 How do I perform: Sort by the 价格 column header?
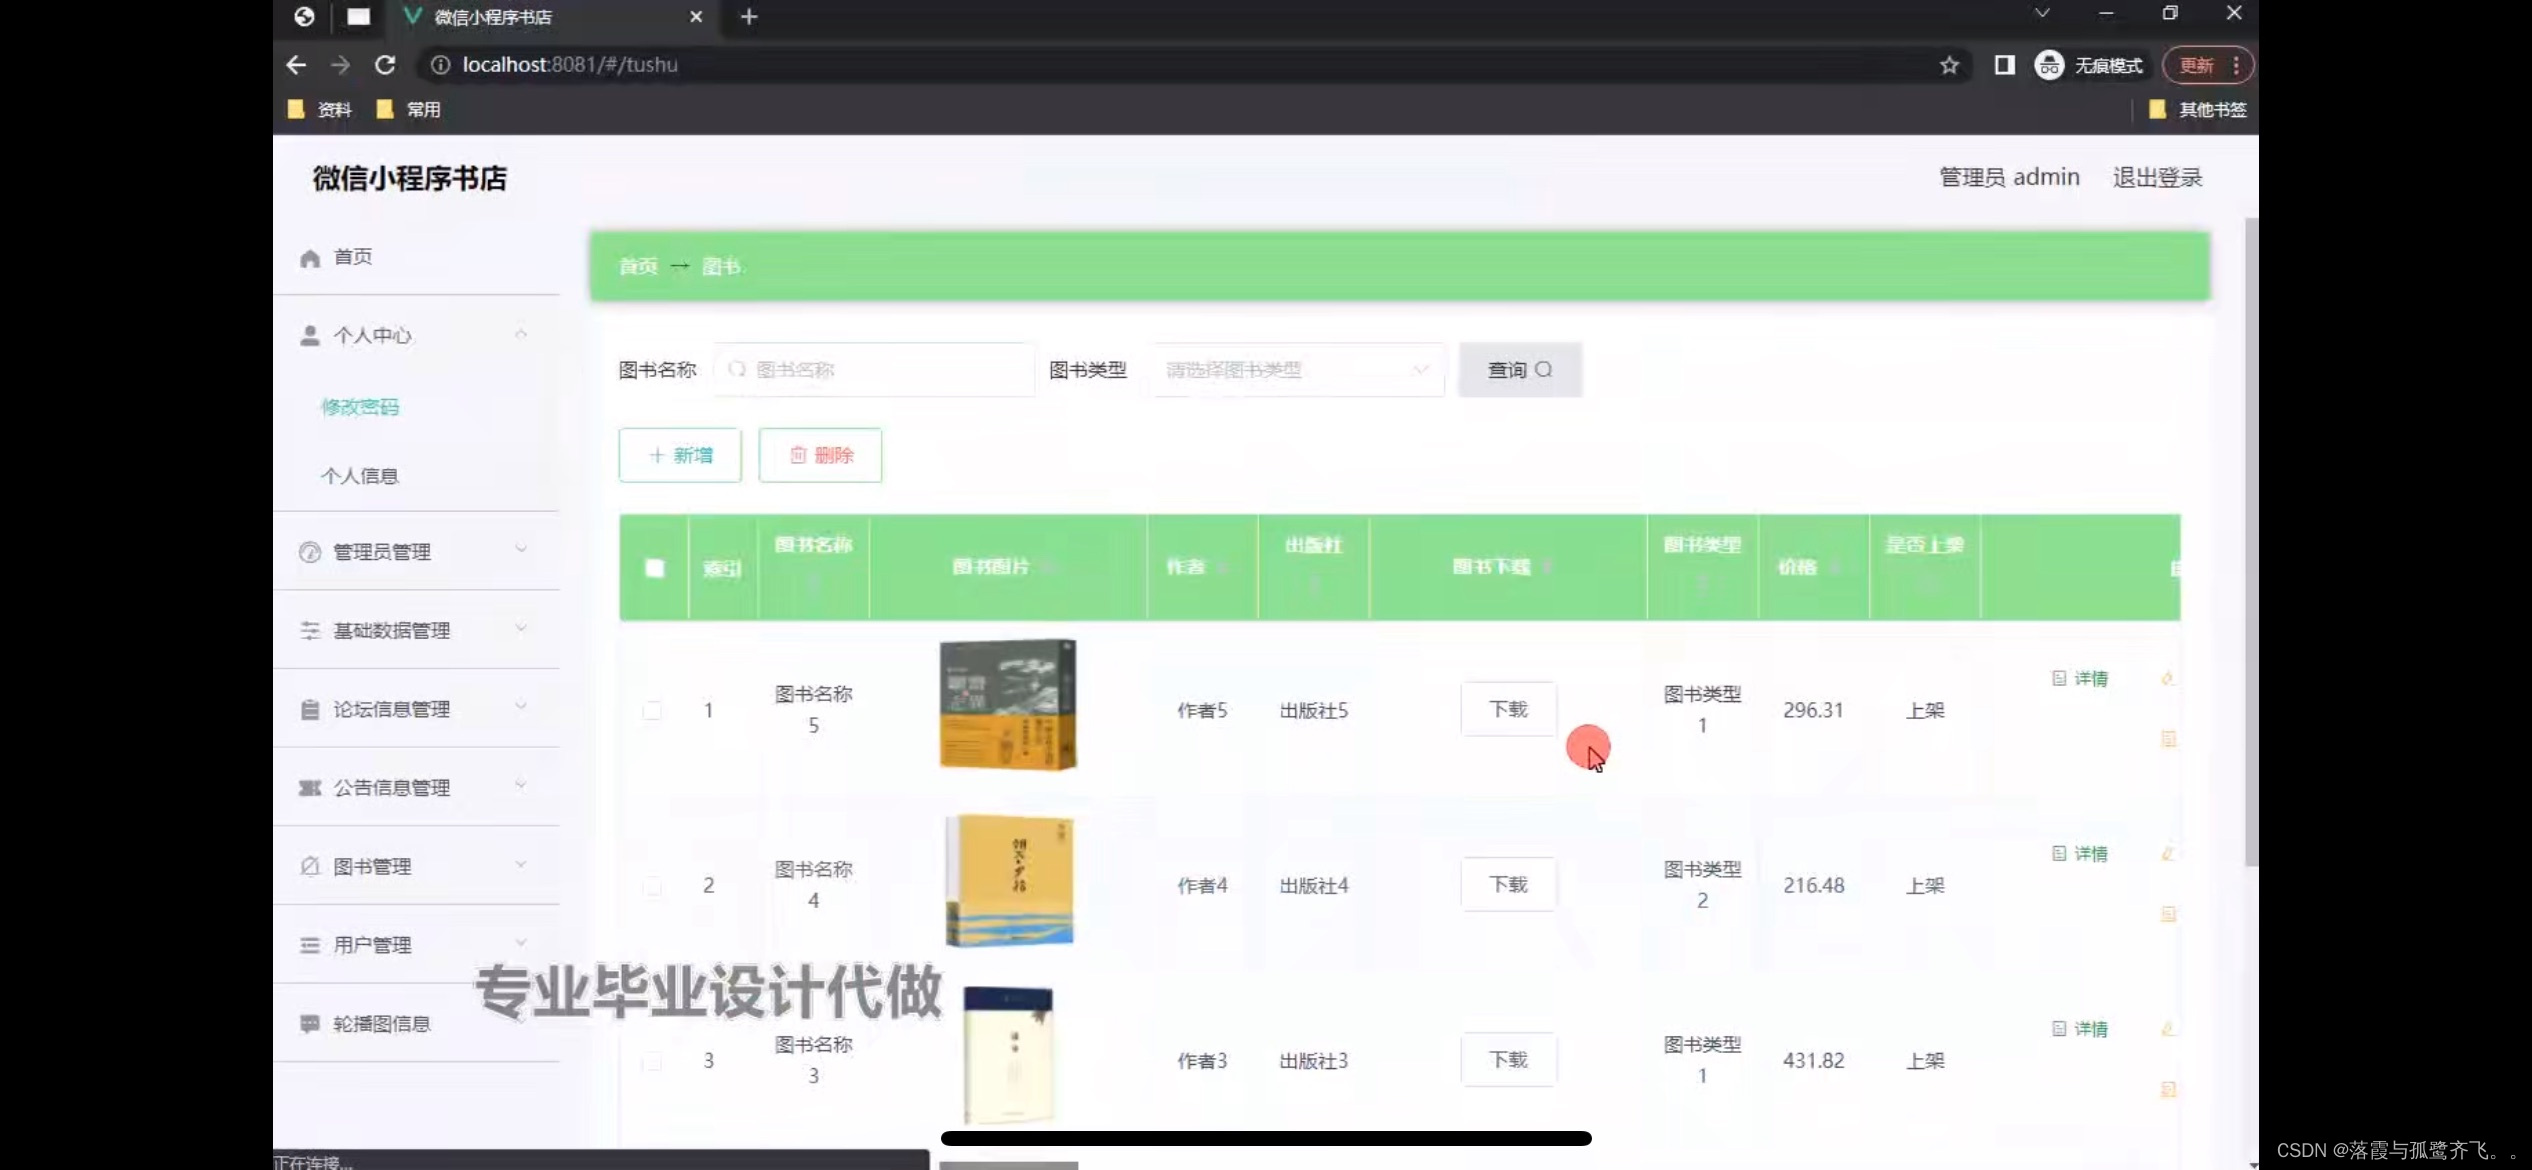[1813, 567]
